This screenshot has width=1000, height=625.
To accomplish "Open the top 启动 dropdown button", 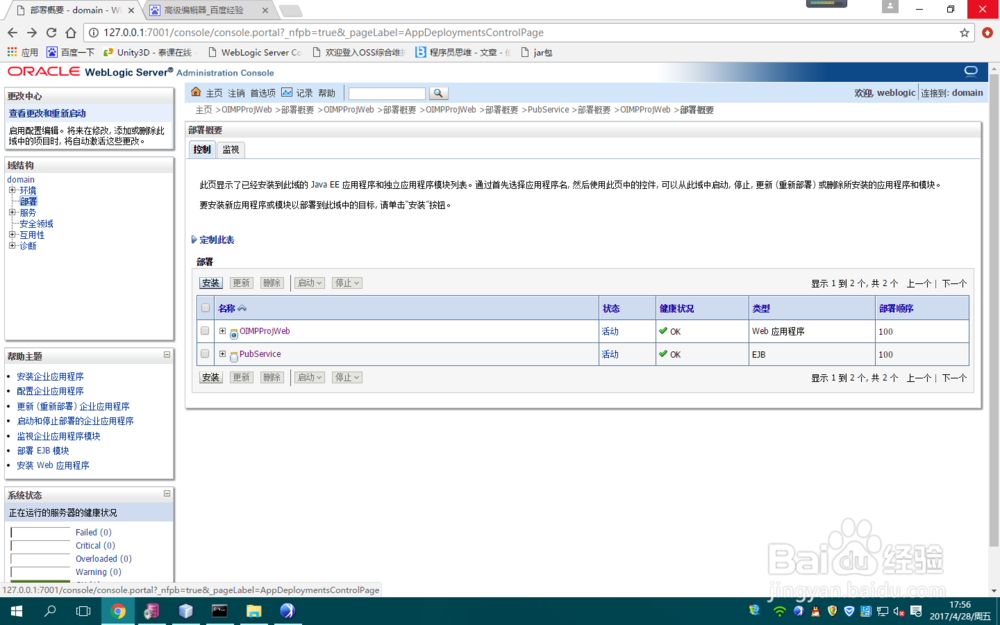I will 310,283.
